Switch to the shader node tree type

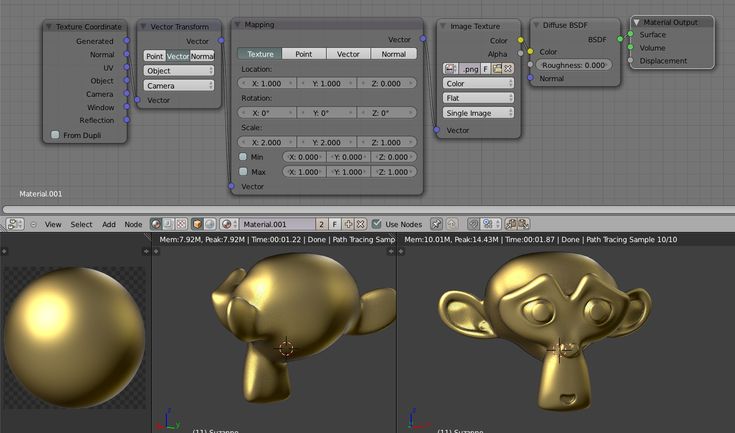click(x=156, y=224)
